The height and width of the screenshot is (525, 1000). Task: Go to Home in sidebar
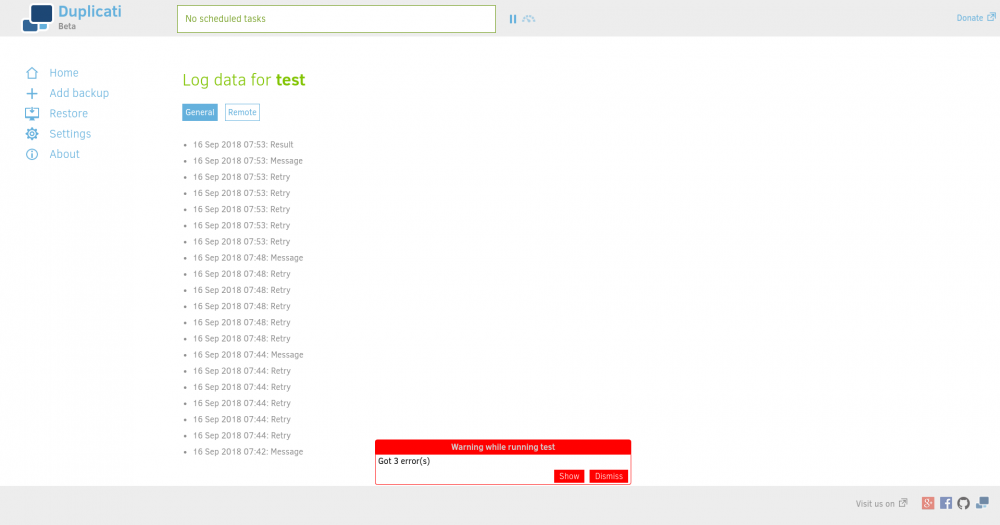tap(64, 73)
